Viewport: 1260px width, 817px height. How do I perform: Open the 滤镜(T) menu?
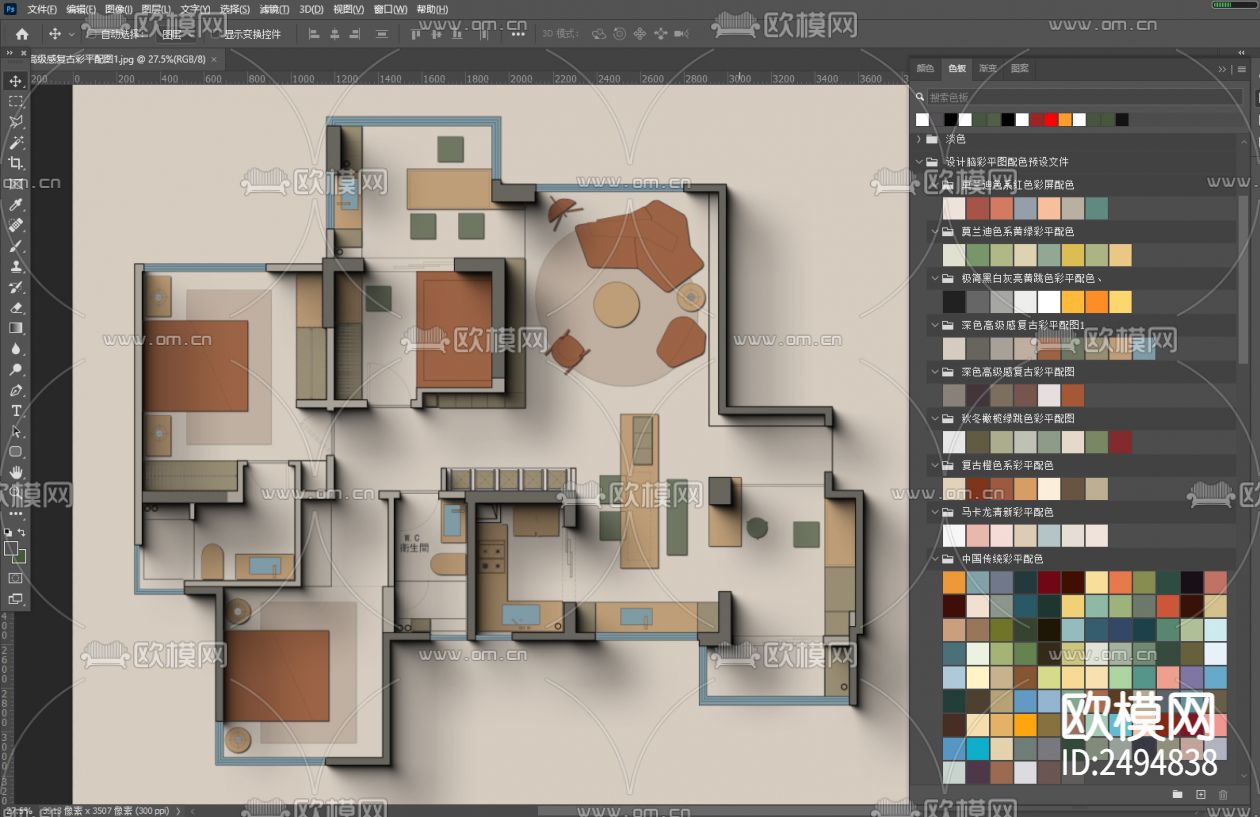coord(274,9)
